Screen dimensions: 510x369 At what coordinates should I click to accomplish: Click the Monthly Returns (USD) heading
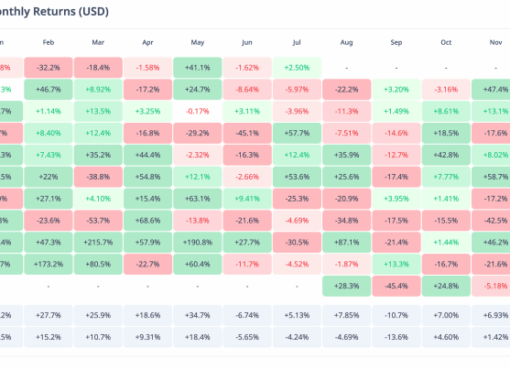pos(53,12)
